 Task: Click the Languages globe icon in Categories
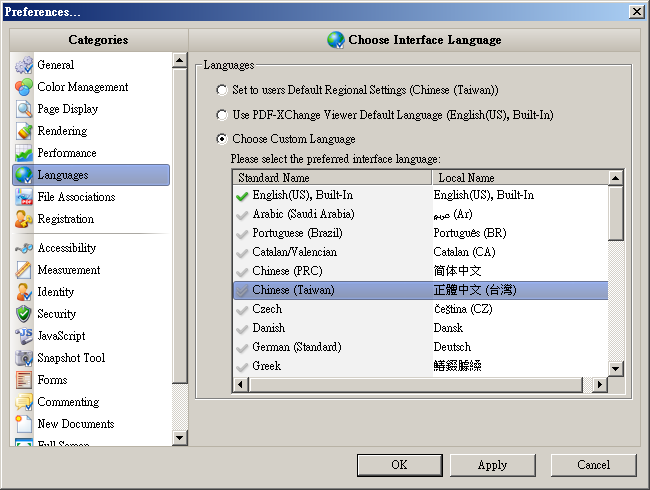tap(24, 175)
